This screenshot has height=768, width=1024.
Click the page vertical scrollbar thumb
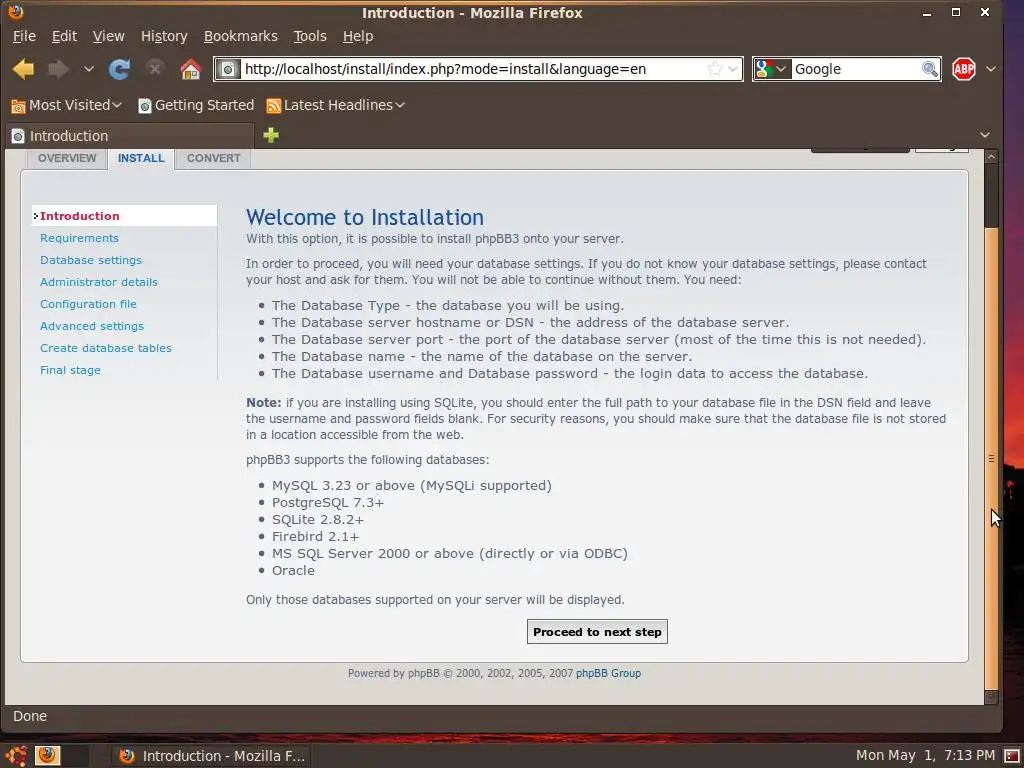[991, 457]
